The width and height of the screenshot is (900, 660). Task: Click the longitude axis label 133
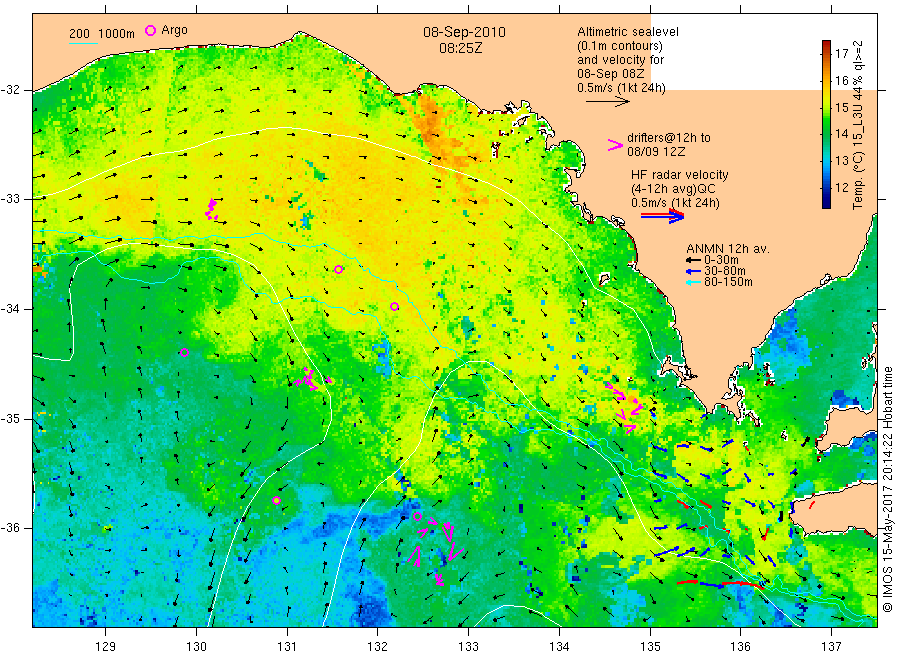468,647
